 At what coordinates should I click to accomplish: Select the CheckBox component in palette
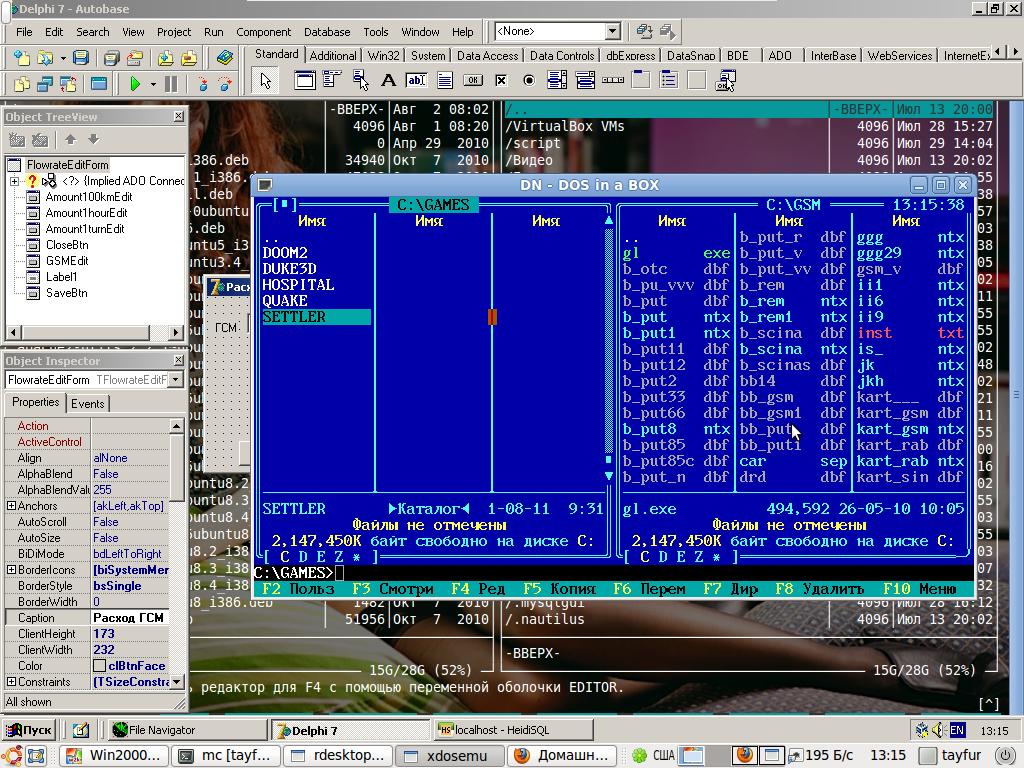tap(501, 81)
